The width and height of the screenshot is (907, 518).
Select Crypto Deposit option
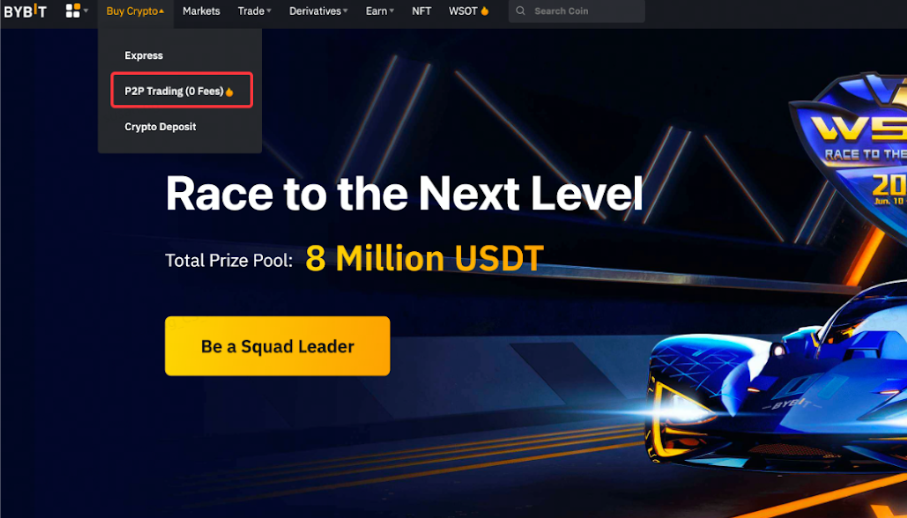pyautogui.click(x=160, y=127)
